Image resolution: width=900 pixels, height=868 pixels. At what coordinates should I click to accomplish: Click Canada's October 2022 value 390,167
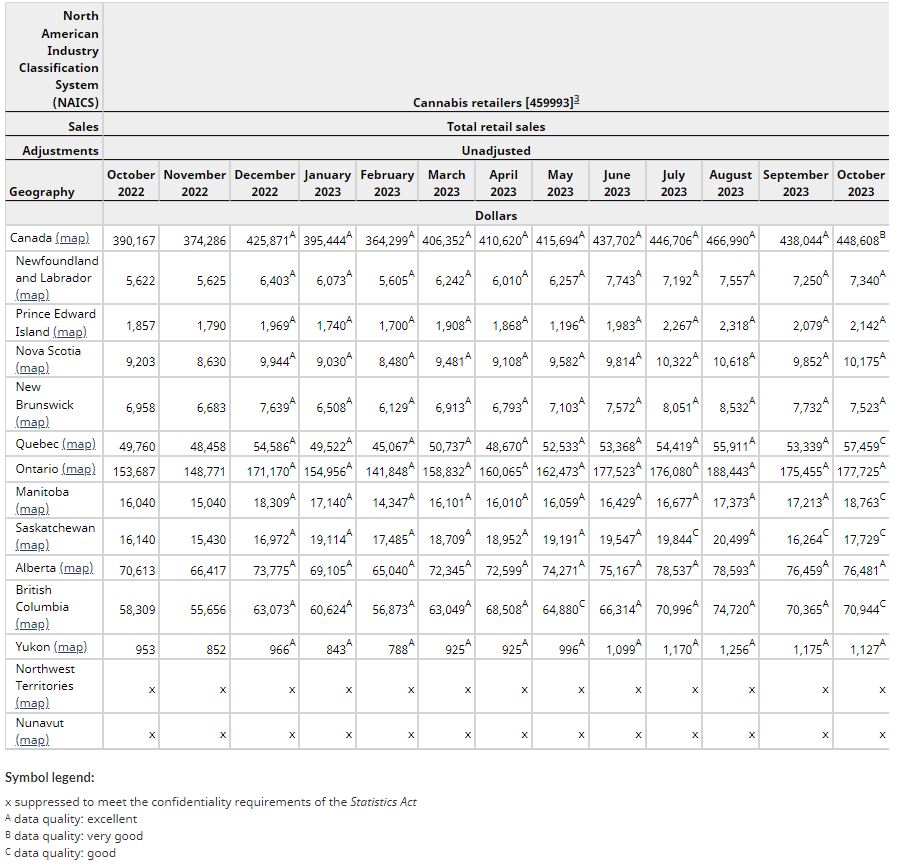point(134,240)
